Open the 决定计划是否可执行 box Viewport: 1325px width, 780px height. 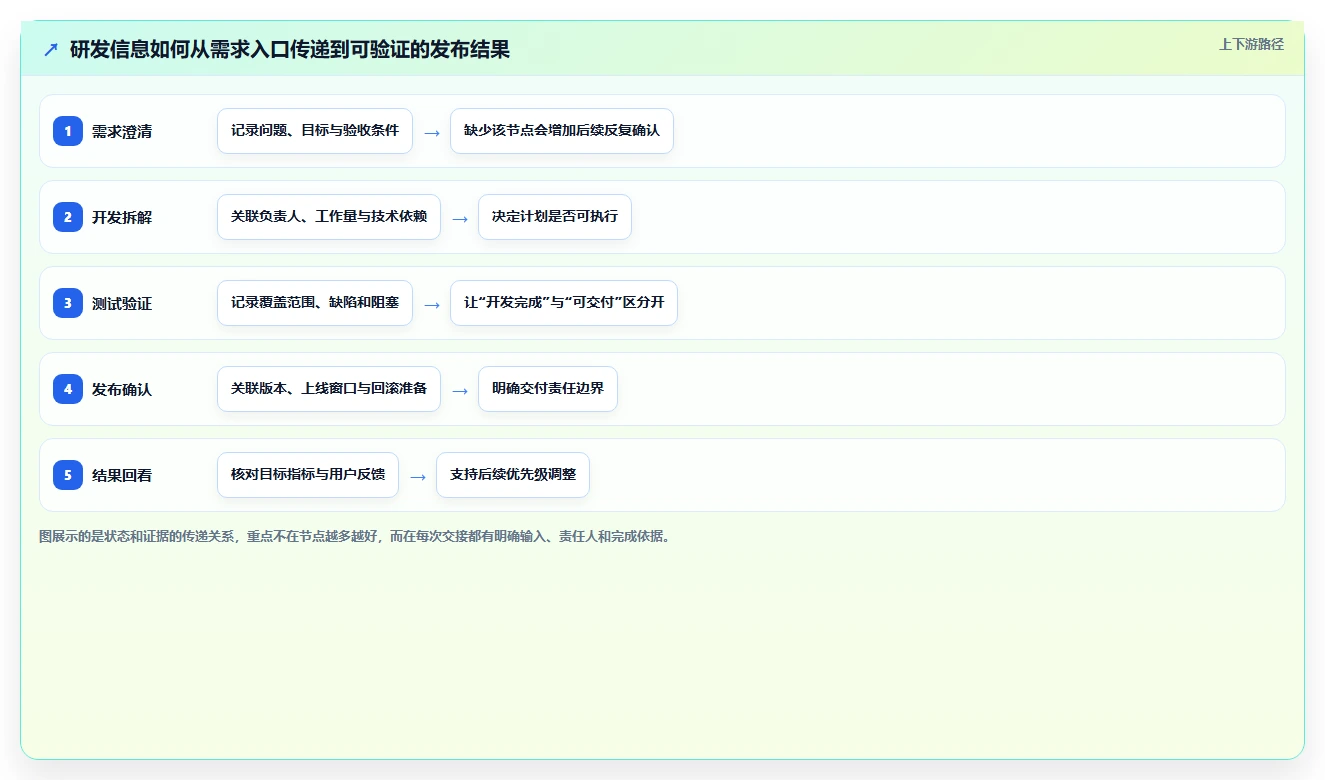click(x=555, y=217)
